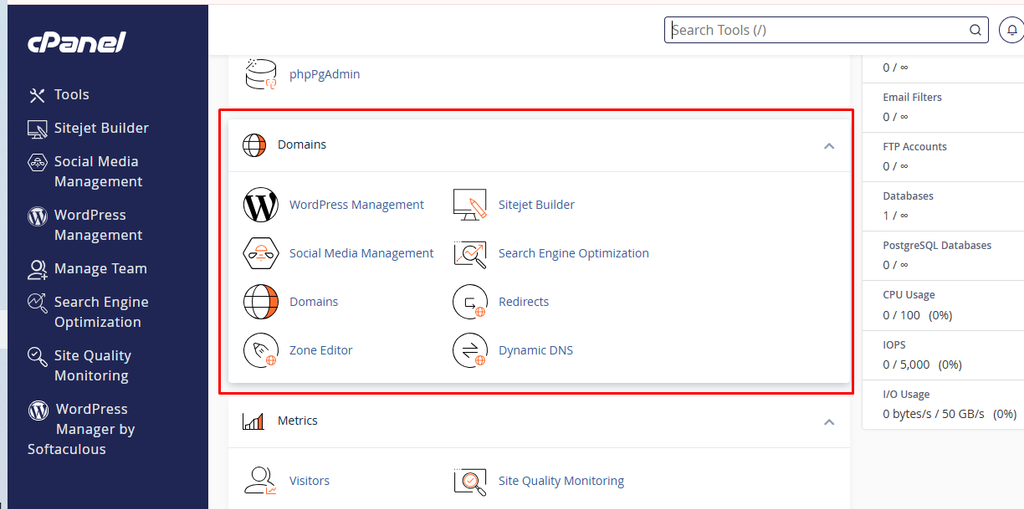This screenshot has width=1024, height=509.
Task: Click the cPanel logo
Action: pos(76,42)
